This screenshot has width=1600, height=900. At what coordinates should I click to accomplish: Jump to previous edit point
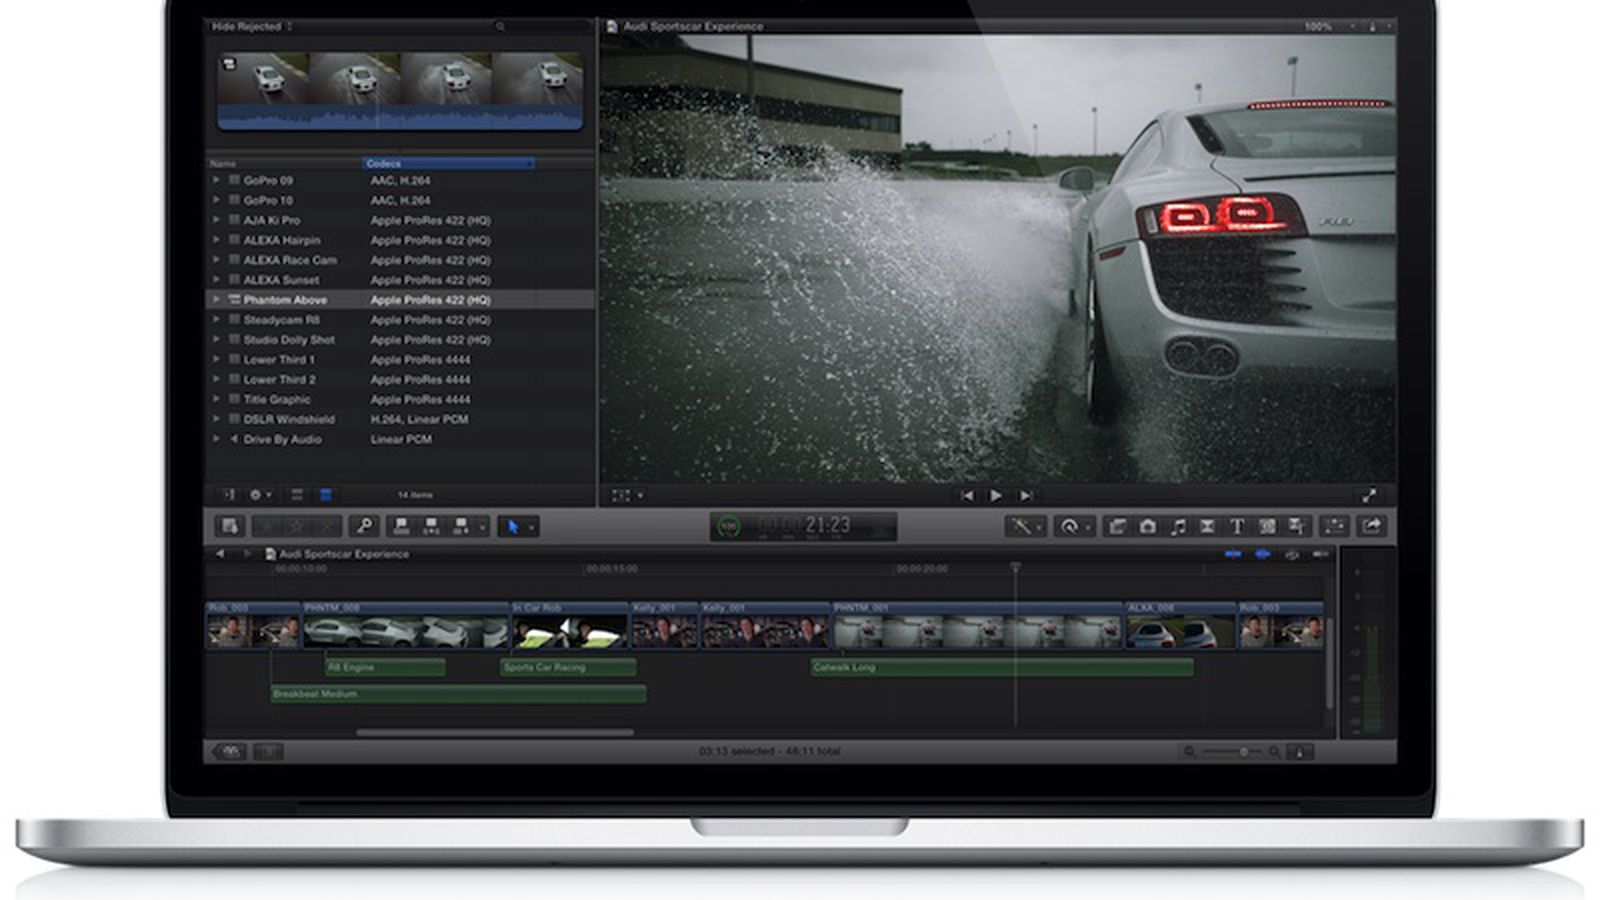pos(966,495)
